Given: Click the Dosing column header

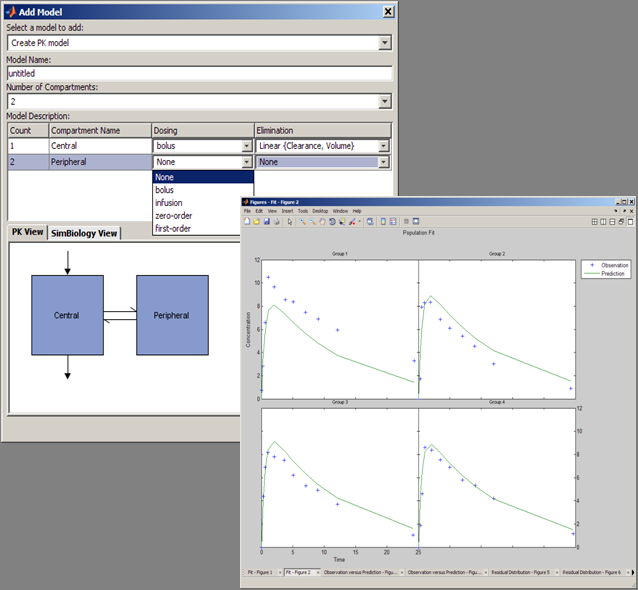Looking at the screenshot, I should [203, 131].
